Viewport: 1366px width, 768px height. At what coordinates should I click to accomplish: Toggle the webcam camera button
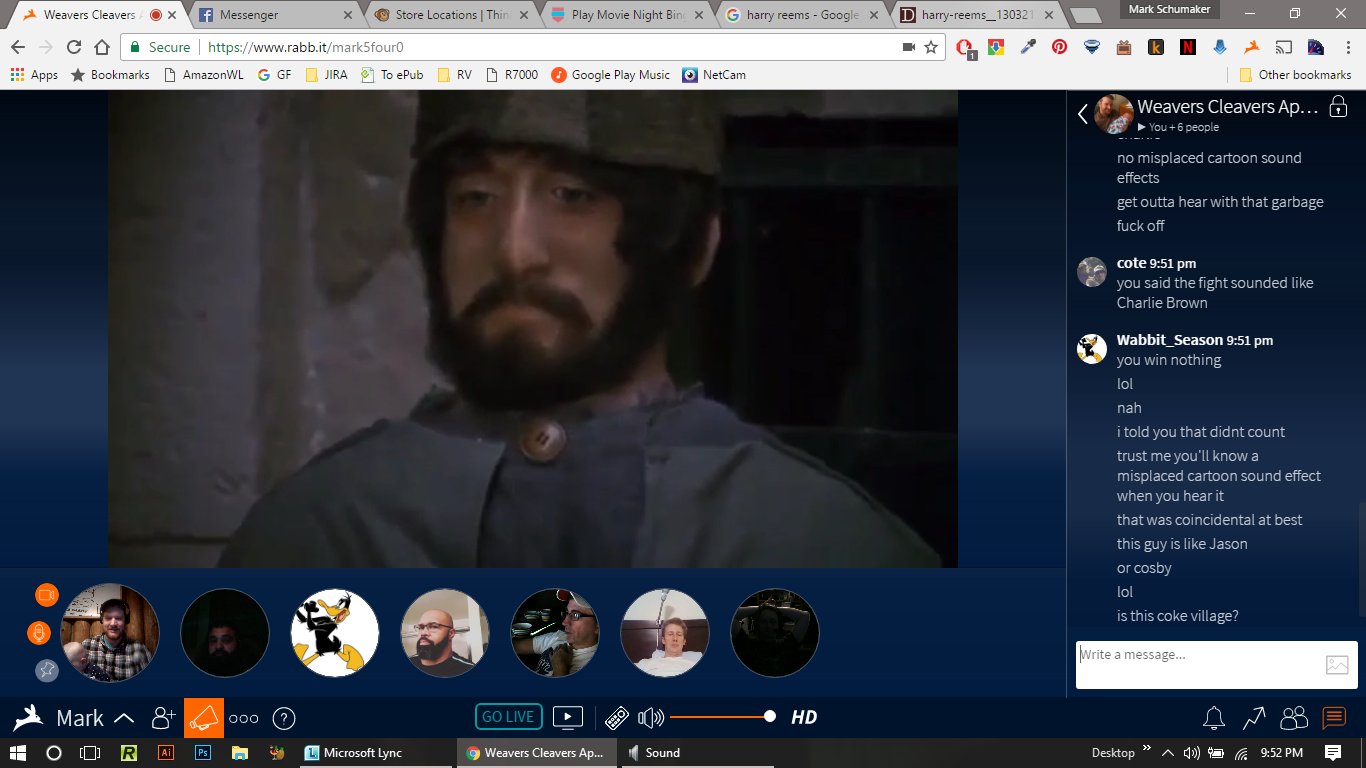click(47, 595)
